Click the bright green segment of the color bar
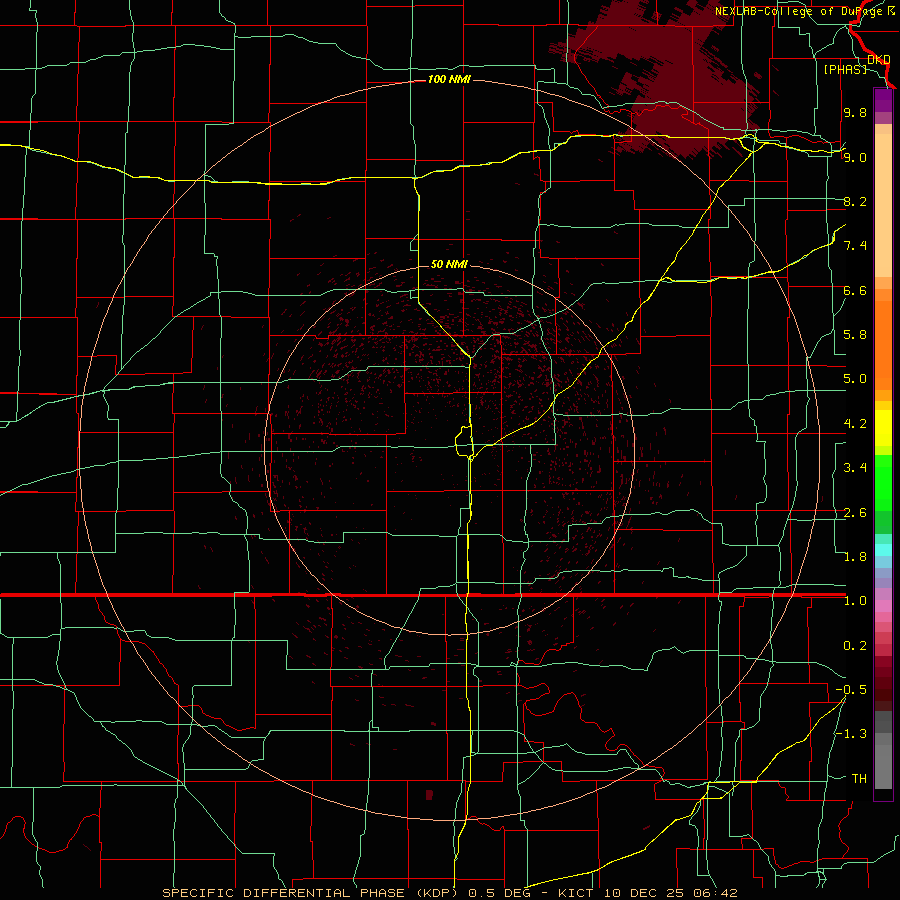The height and width of the screenshot is (900, 900). click(x=883, y=482)
